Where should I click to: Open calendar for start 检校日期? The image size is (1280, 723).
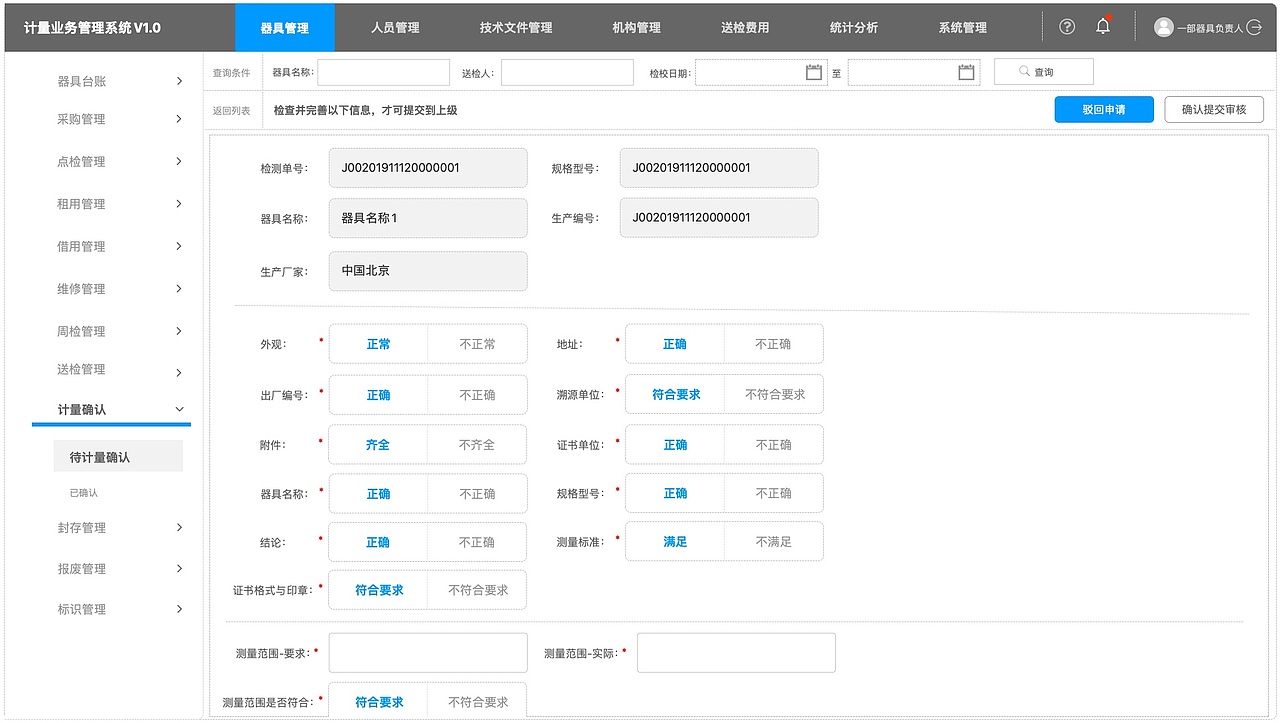[814, 72]
